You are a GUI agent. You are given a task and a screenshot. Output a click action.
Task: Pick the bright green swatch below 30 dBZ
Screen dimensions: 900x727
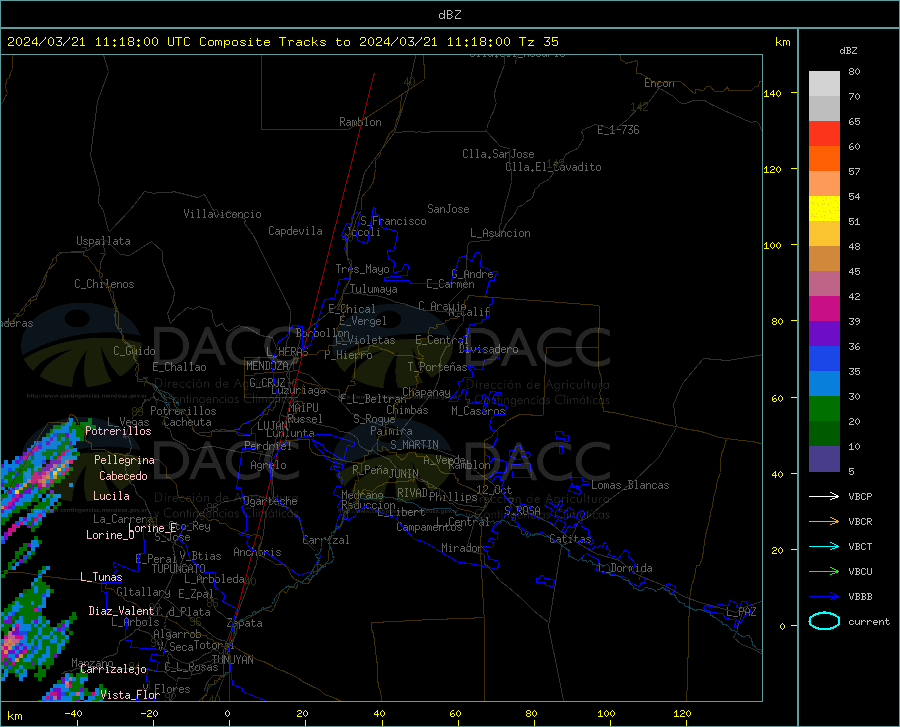point(824,409)
